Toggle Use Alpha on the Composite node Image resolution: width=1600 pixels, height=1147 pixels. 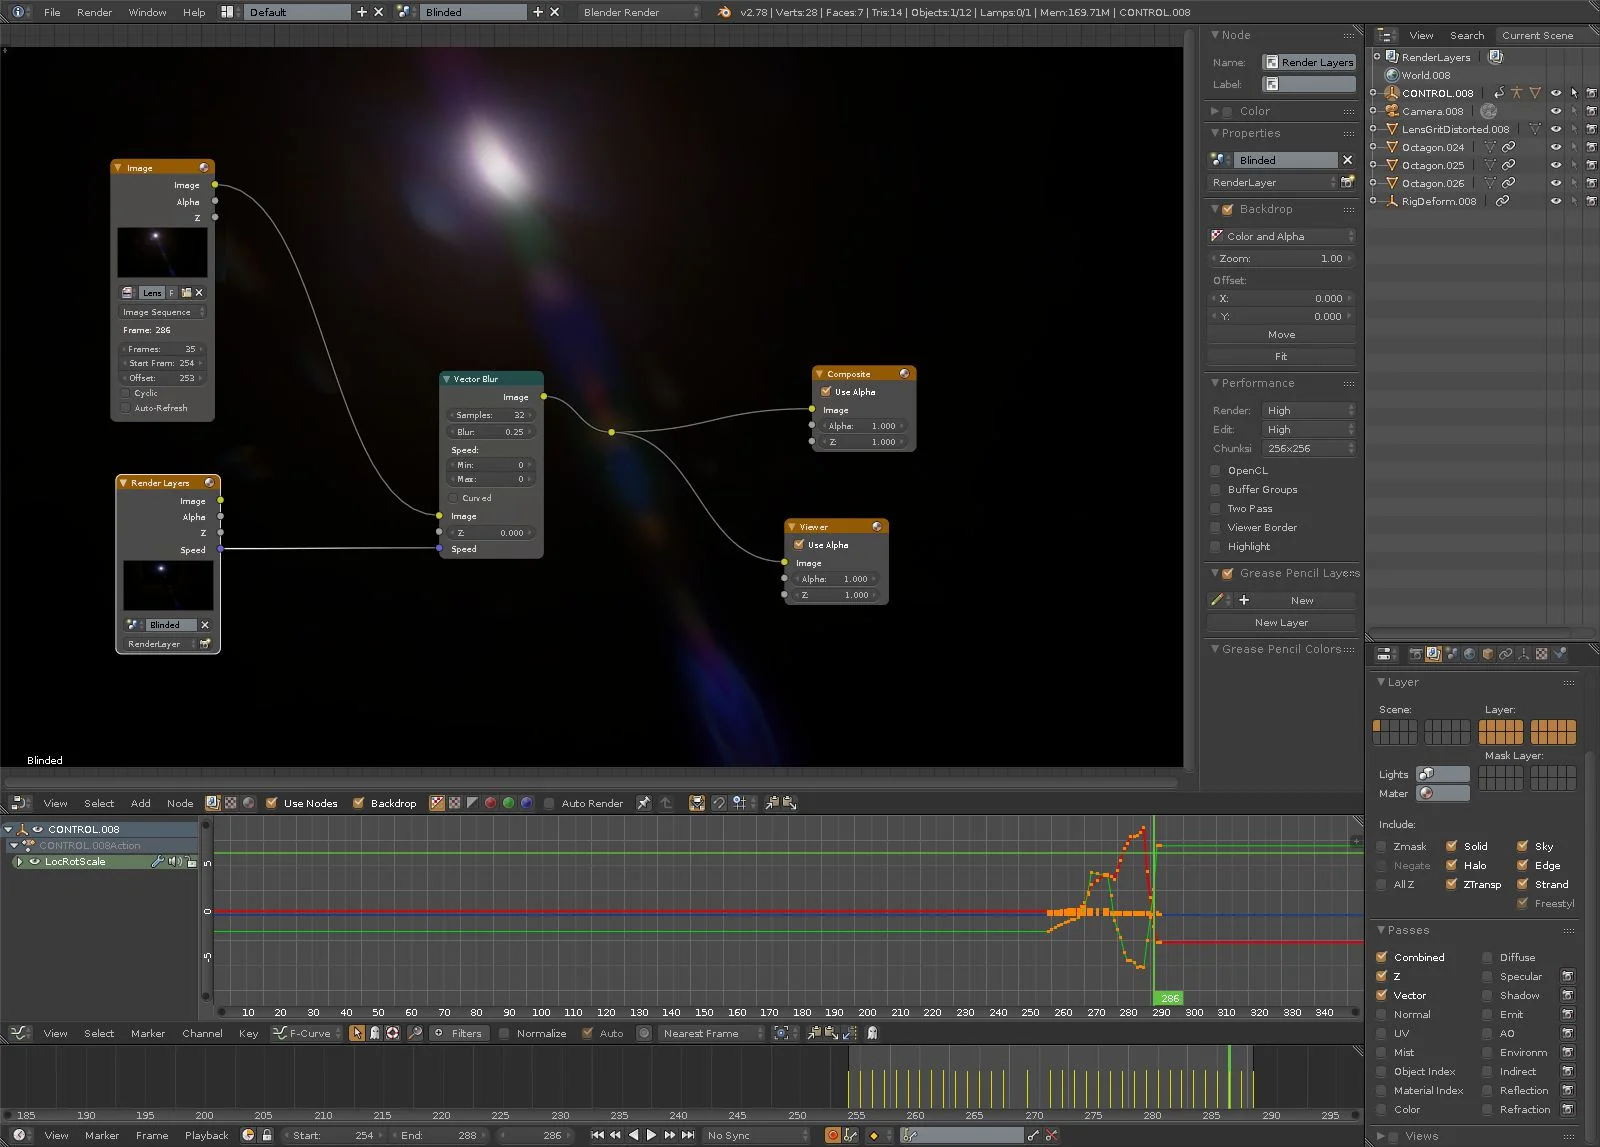pyautogui.click(x=826, y=392)
